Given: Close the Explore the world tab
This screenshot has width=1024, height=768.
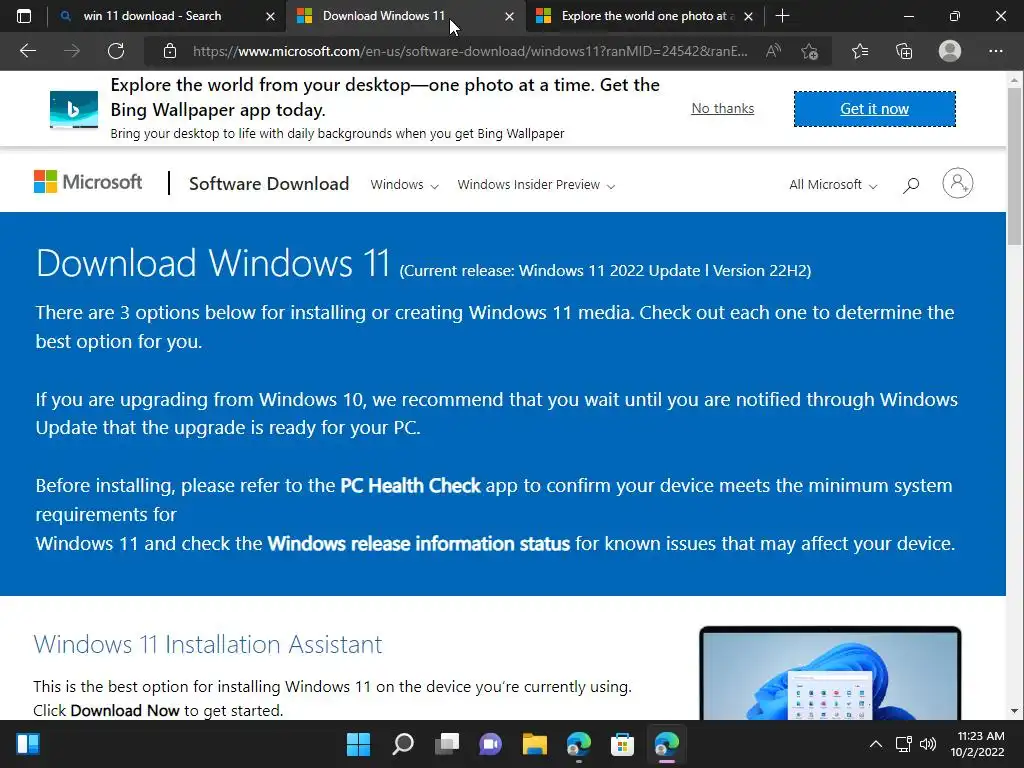Looking at the screenshot, I should click(748, 16).
